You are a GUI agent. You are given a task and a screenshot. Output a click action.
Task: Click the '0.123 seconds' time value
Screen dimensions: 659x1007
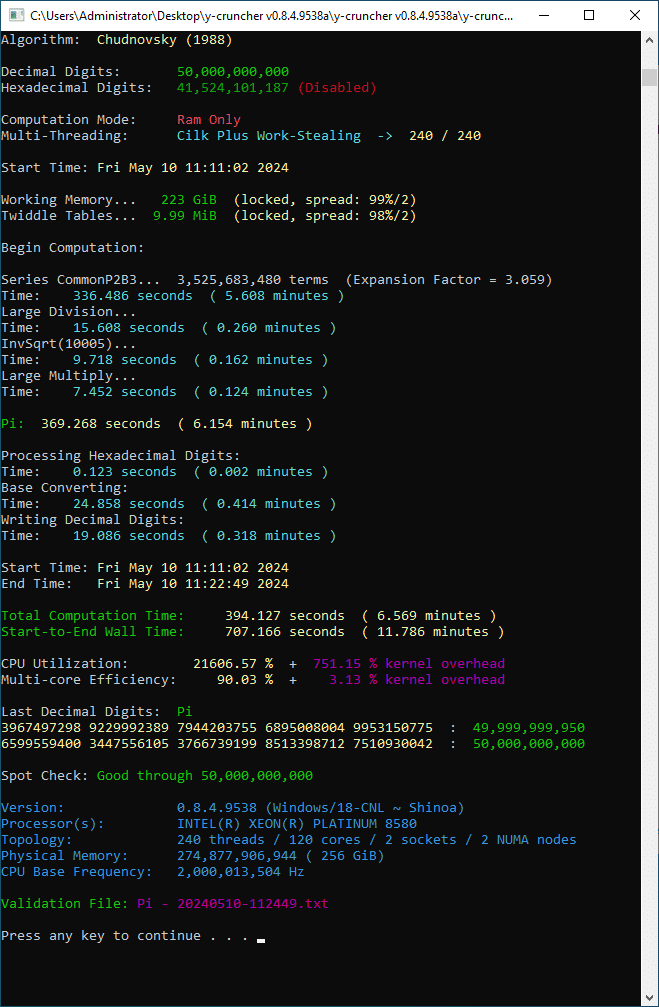point(125,472)
